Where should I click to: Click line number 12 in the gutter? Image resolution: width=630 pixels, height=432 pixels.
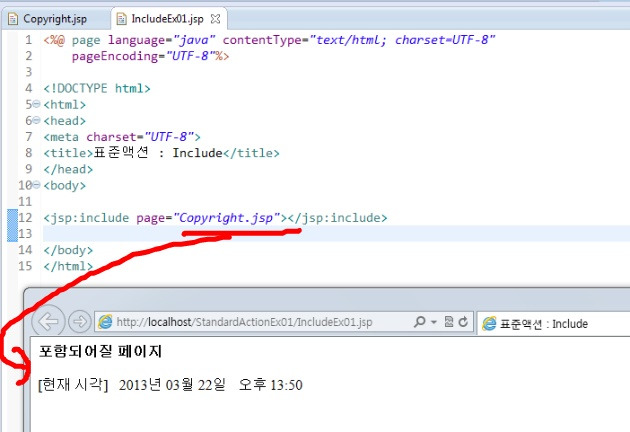[25, 218]
